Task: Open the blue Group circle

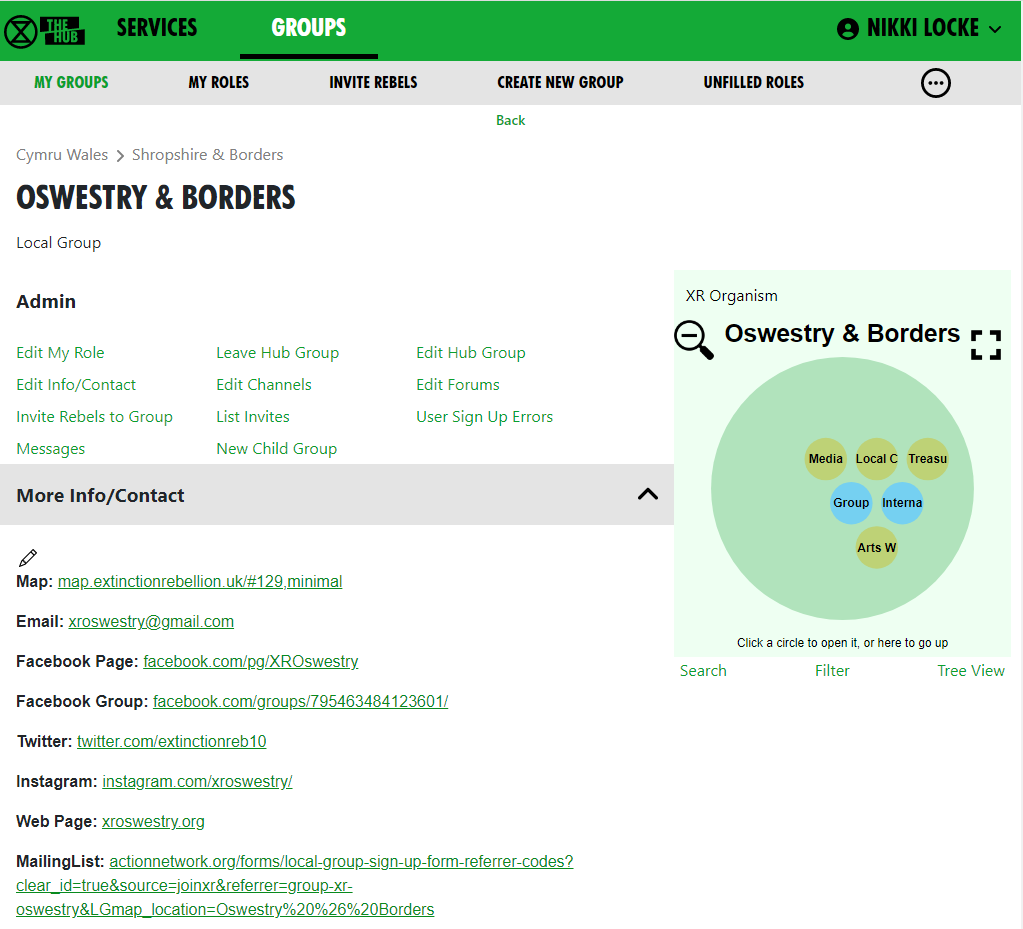Action: click(x=851, y=503)
